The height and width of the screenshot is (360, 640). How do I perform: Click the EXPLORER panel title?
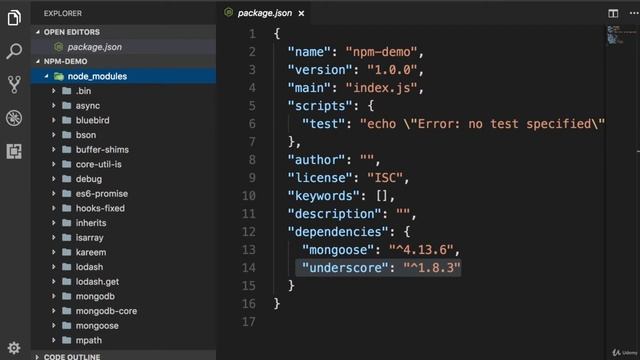pyautogui.click(x=63, y=13)
